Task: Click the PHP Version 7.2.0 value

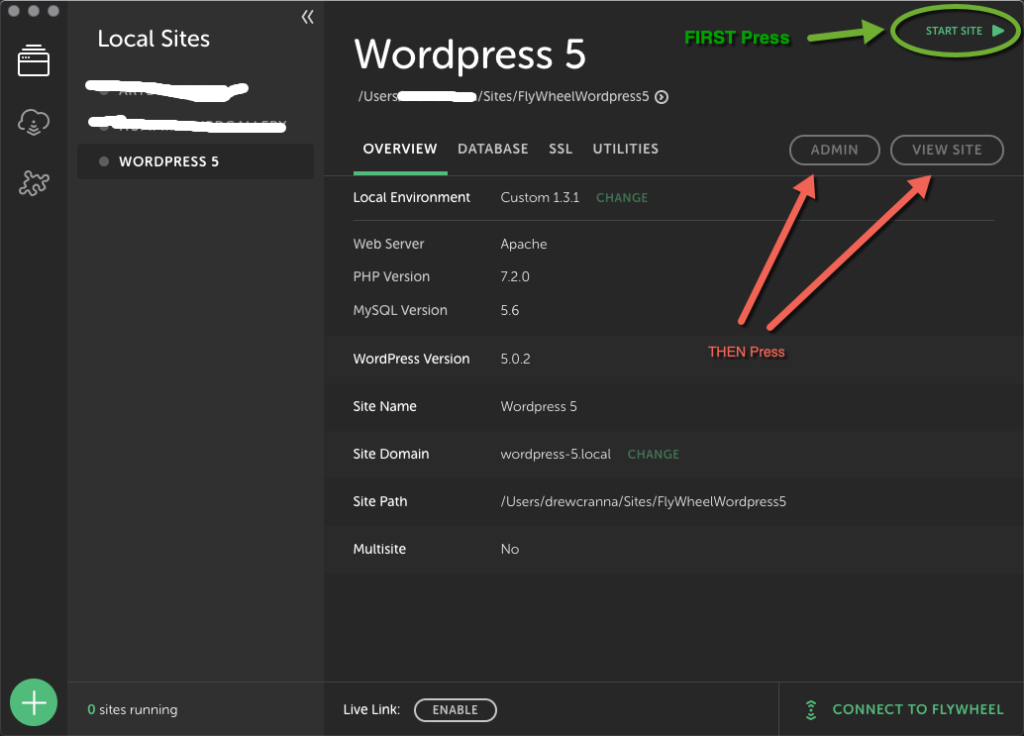Action: [515, 276]
